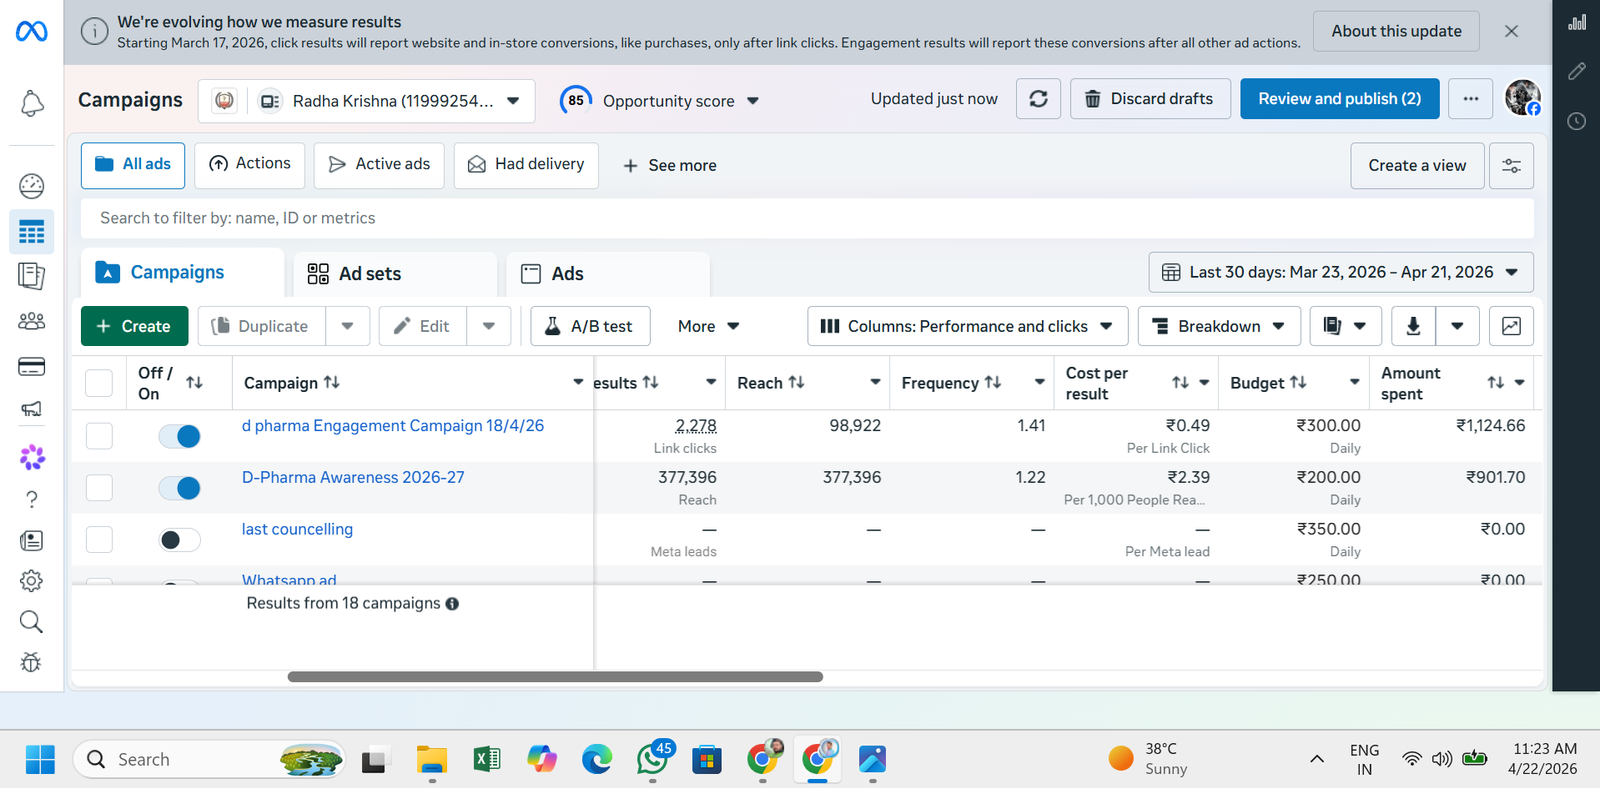The width and height of the screenshot is (1600, 788).
Task: Open the pencil edit icon on right rail
Action: 1577,71
